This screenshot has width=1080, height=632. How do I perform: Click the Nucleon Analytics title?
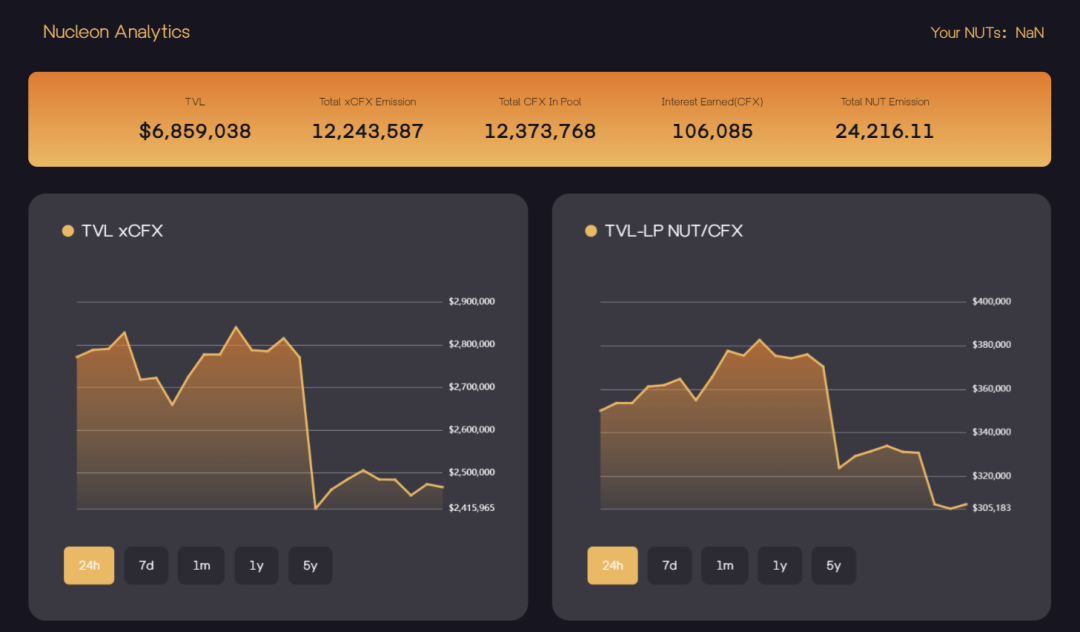click(116, 32)
